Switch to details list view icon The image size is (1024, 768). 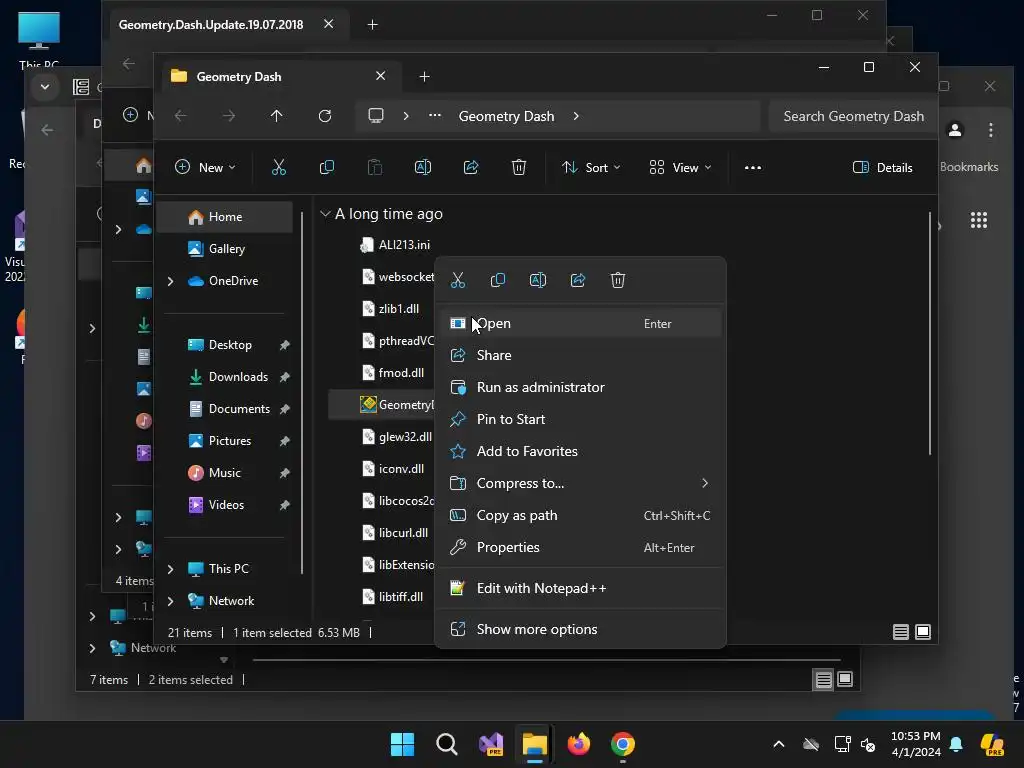click(x=901, y=632)
